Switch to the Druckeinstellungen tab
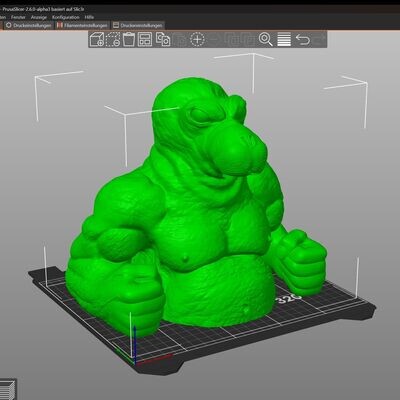 29,25
